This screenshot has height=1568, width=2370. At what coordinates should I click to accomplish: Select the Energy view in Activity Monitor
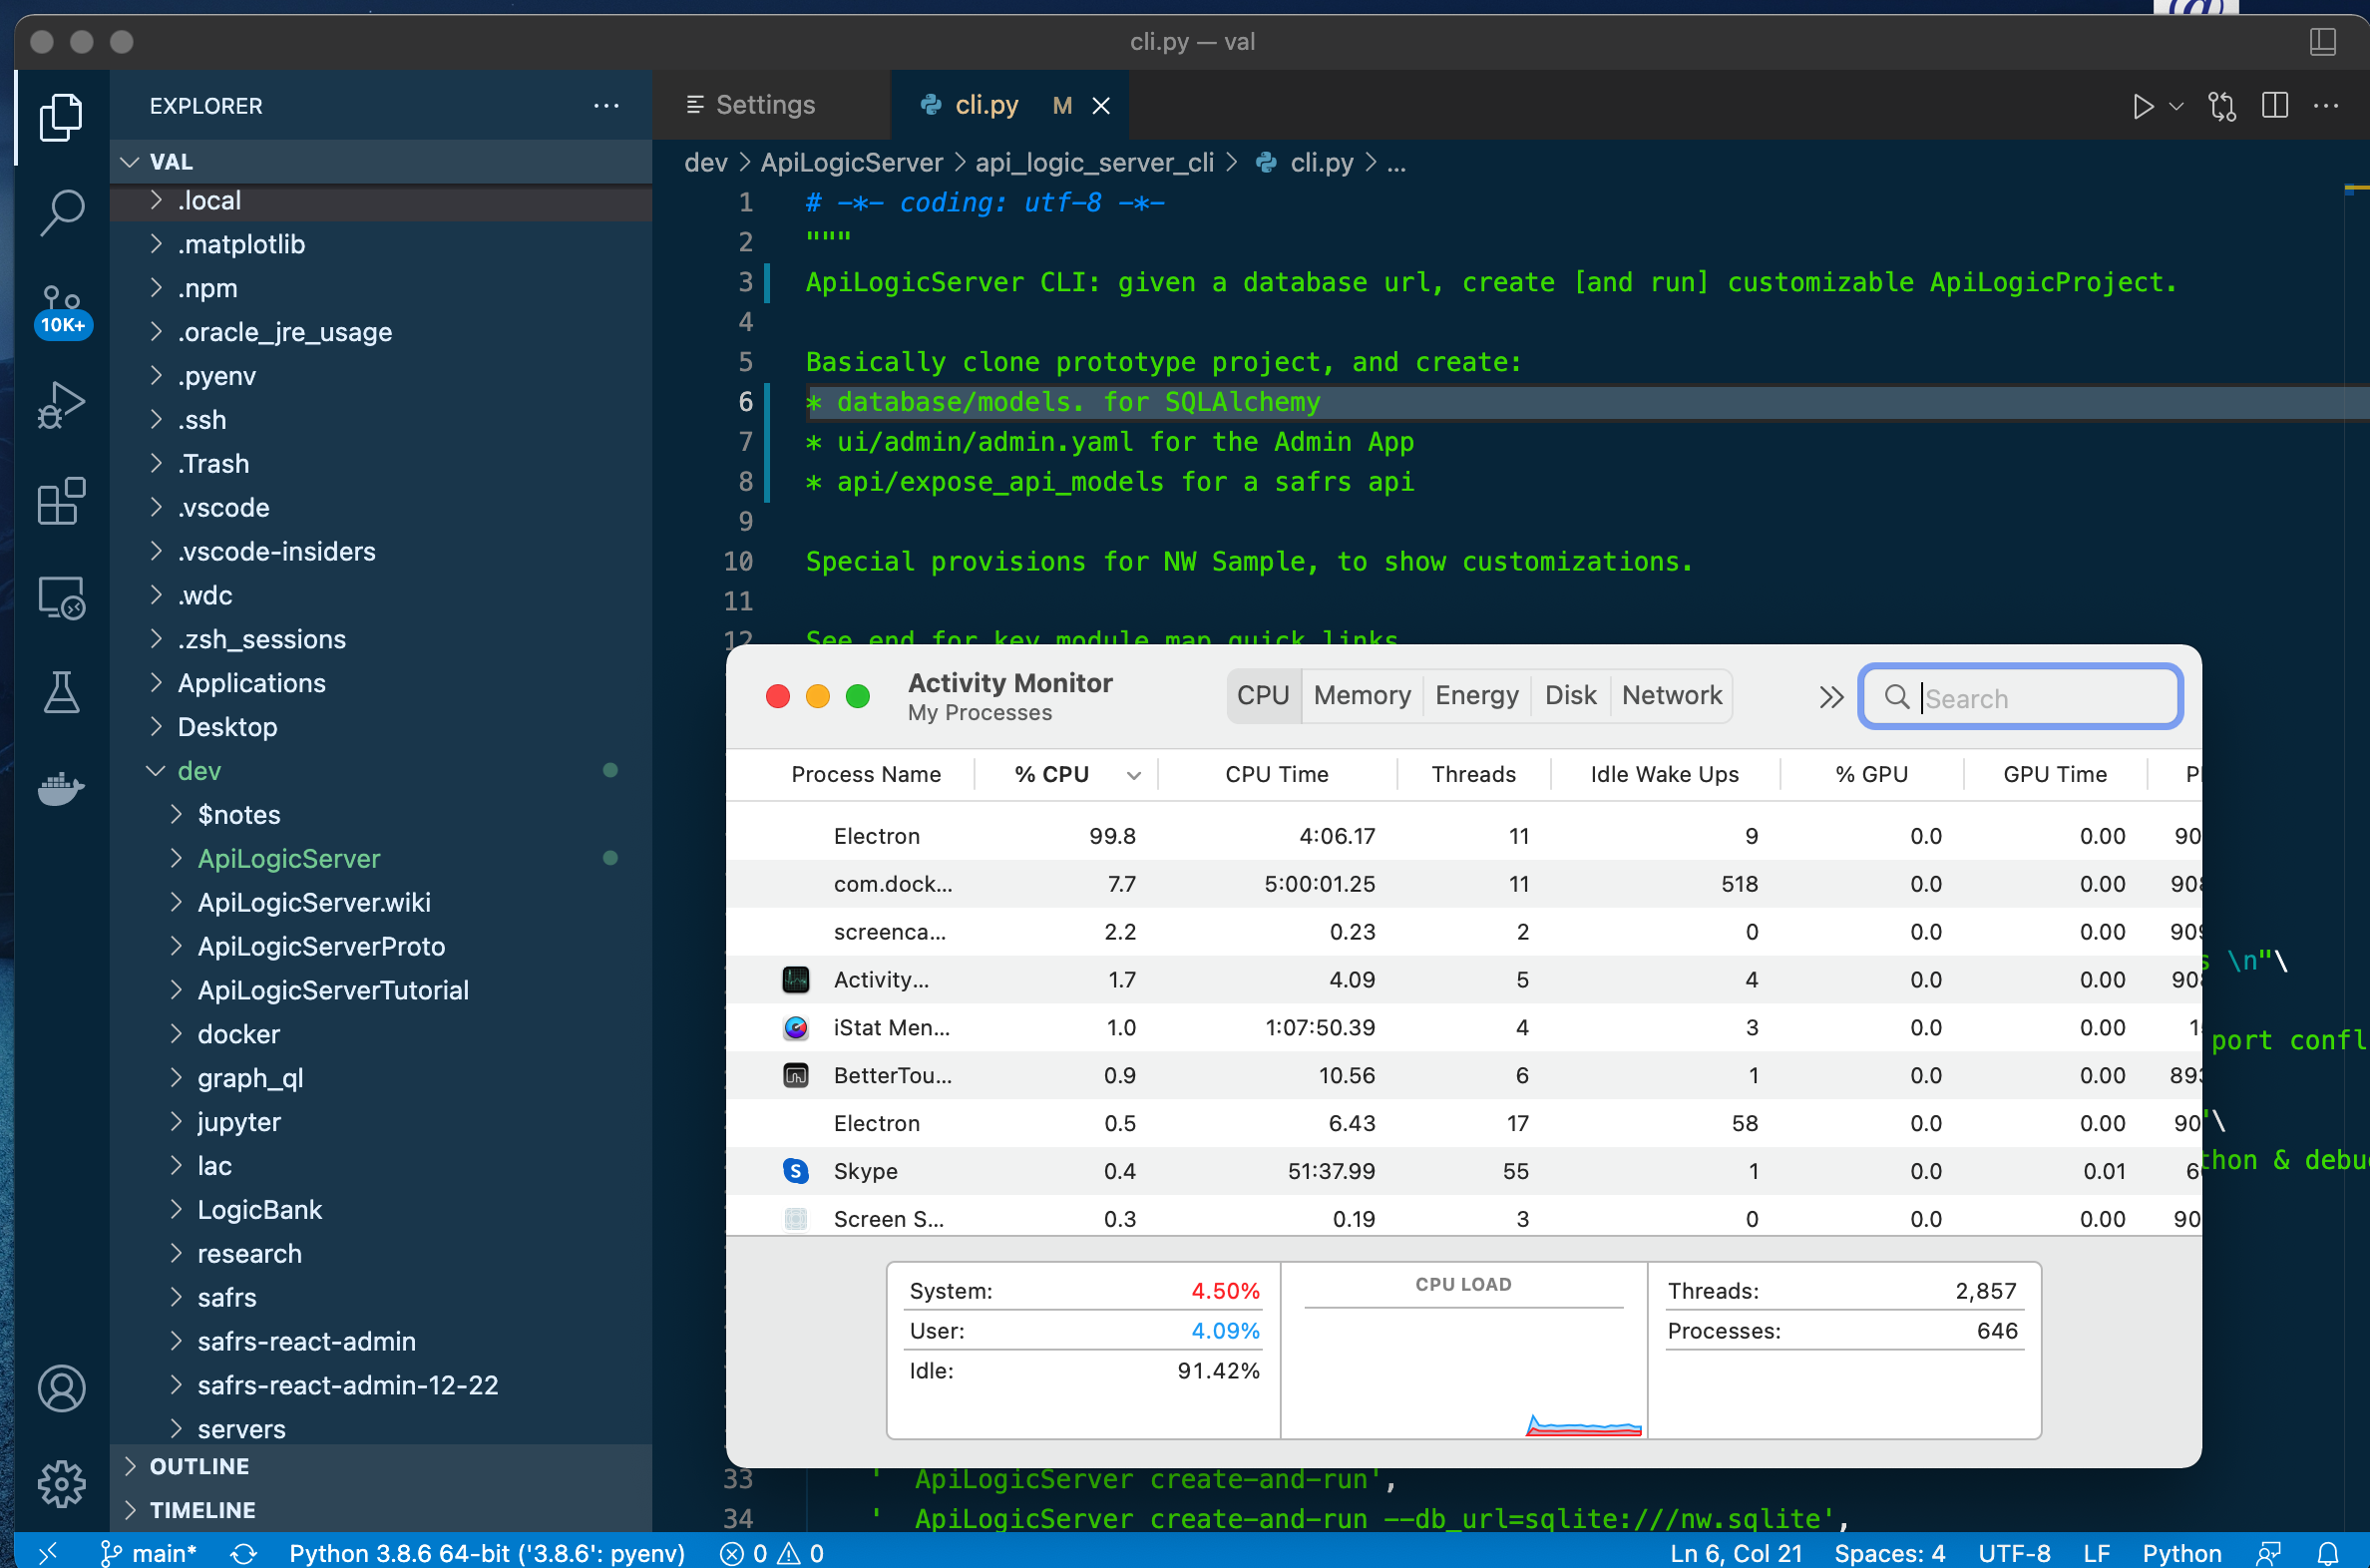pos(1476,695)
